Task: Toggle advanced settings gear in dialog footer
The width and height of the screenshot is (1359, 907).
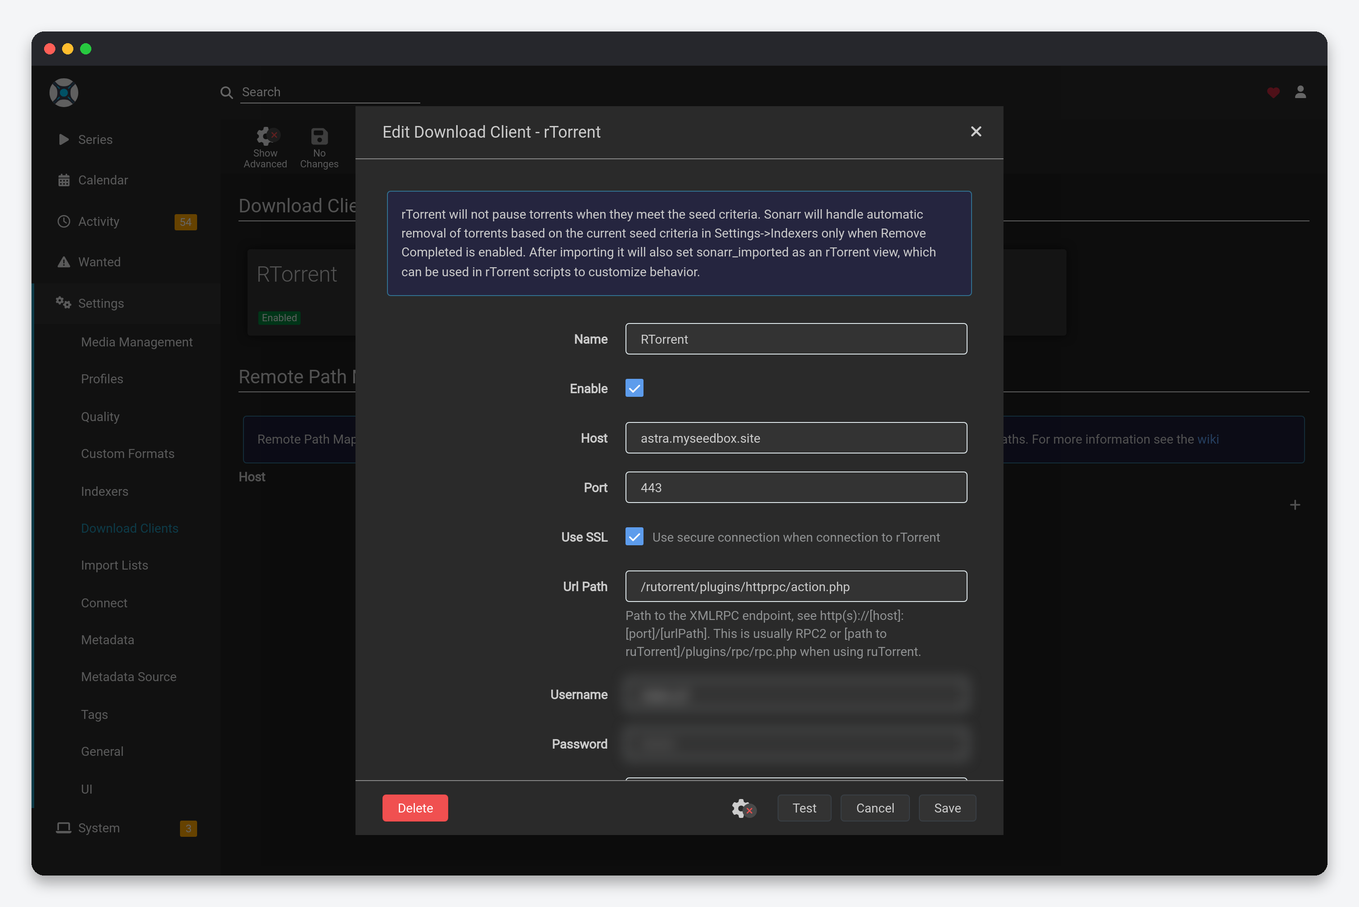Action: [x=742, y=808]
